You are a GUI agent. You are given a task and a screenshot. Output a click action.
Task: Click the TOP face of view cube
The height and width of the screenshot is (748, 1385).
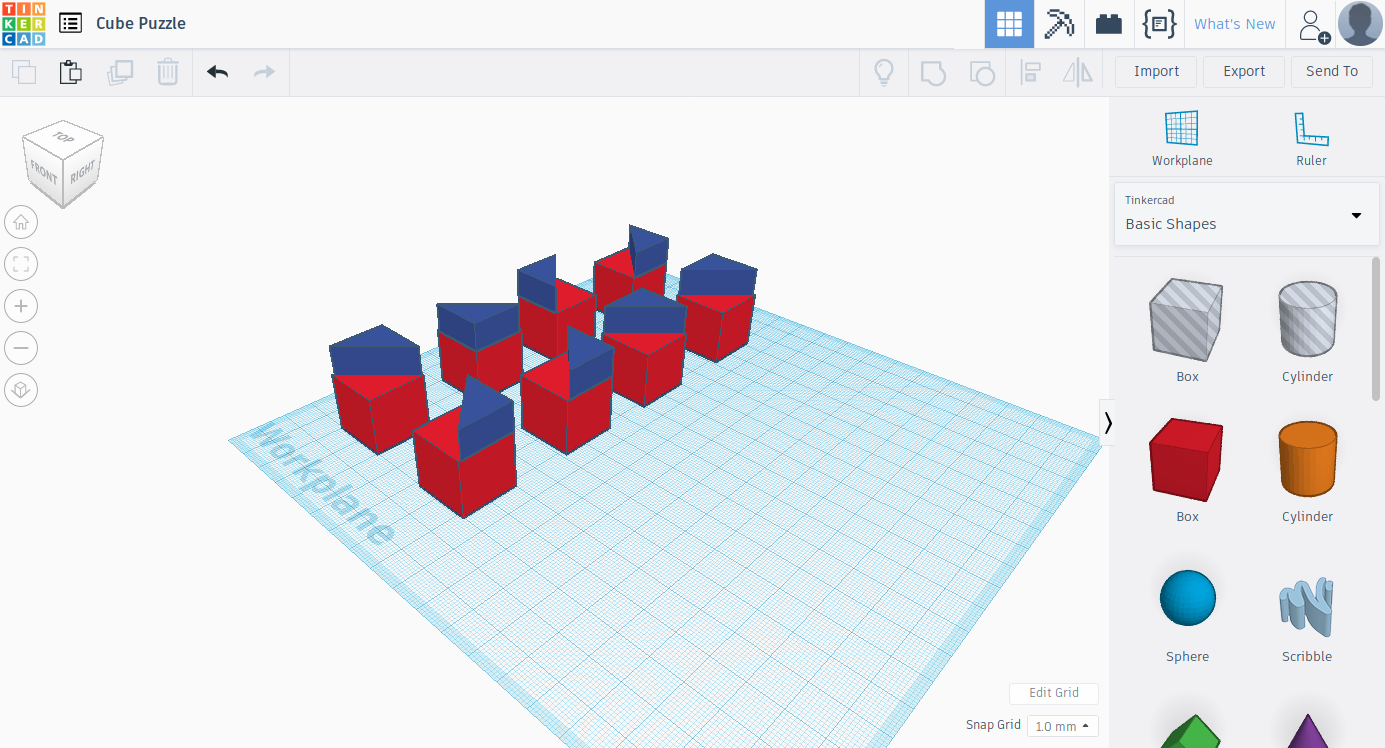pyautogui.click(x=64, y=137)
